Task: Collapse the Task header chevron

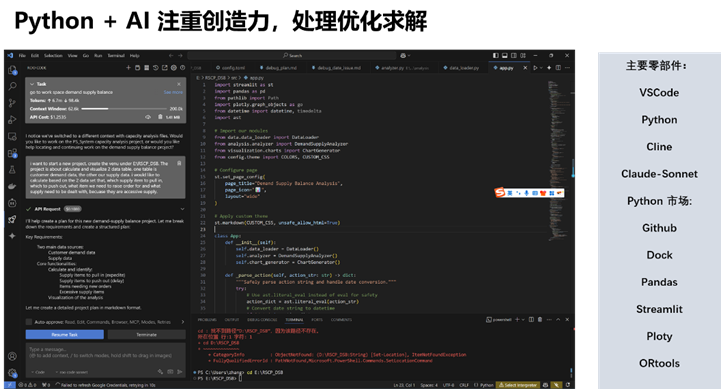Action: click(32, 84)
